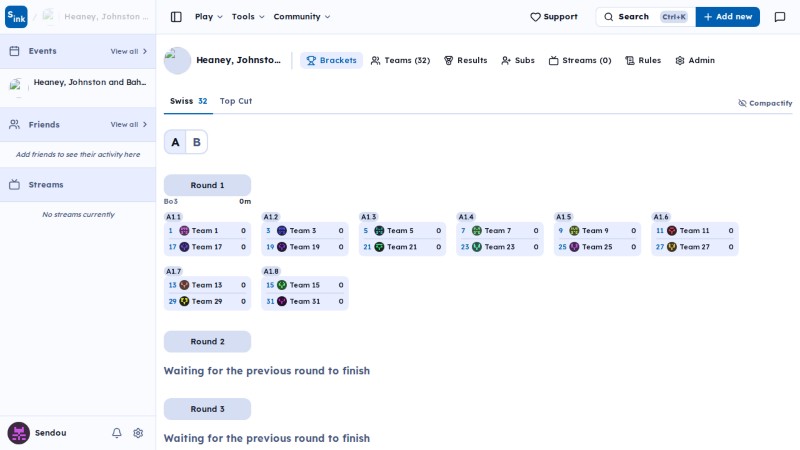Select Team 7 avatar icon
The width and height of the screenshot is (800, 450).
click(x=477, y=231)
